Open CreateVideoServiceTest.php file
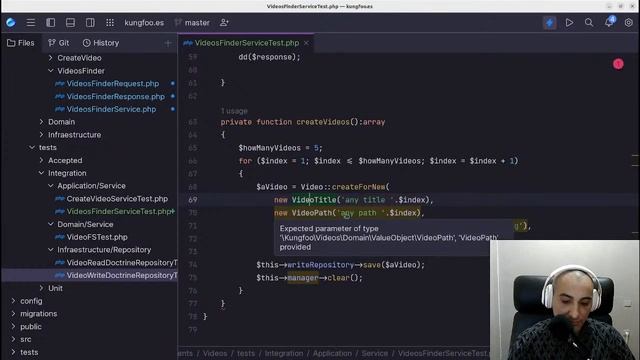 (x=117, y=199)
